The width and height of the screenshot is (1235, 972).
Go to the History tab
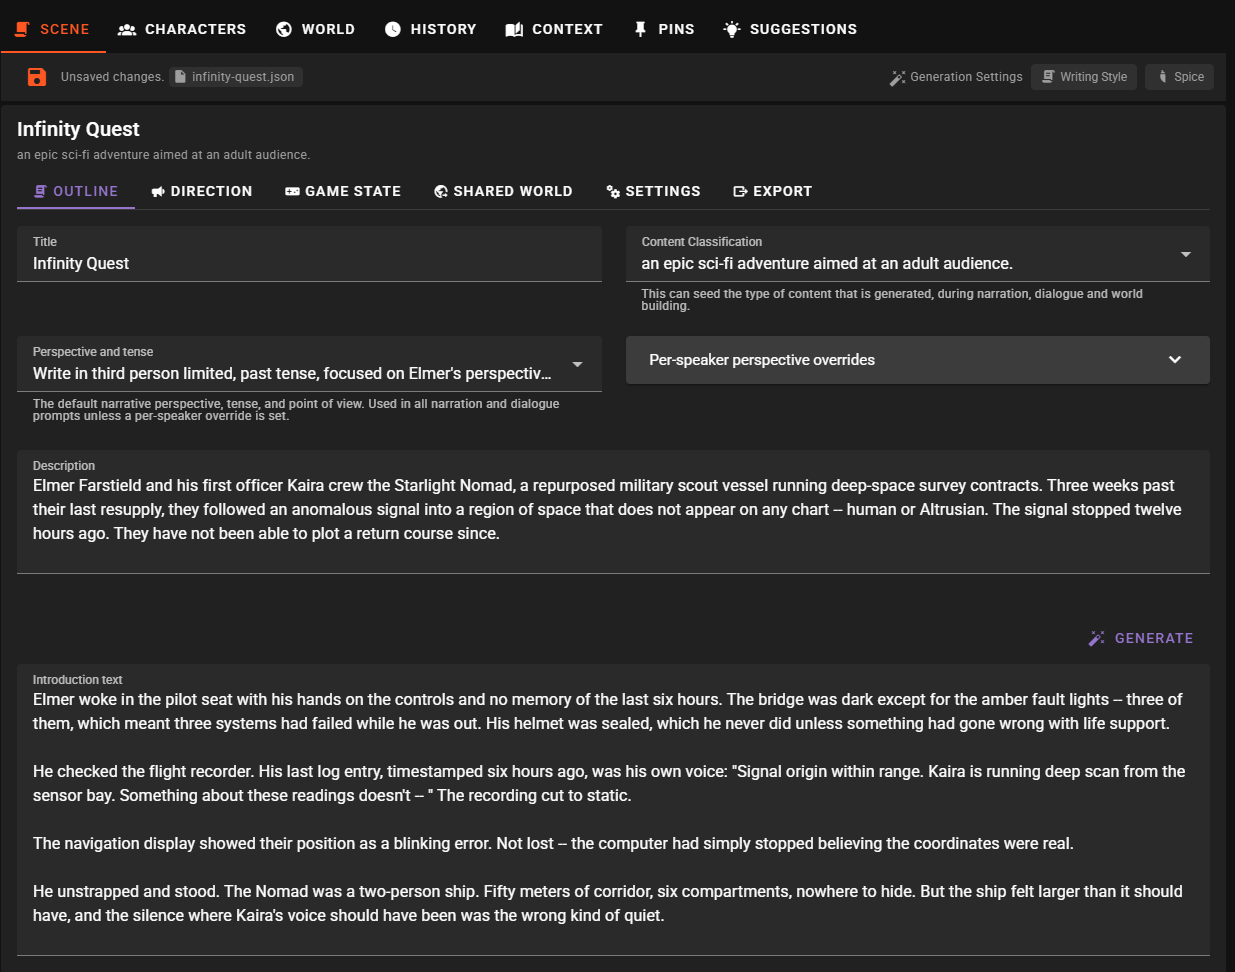tap(430, 29)
